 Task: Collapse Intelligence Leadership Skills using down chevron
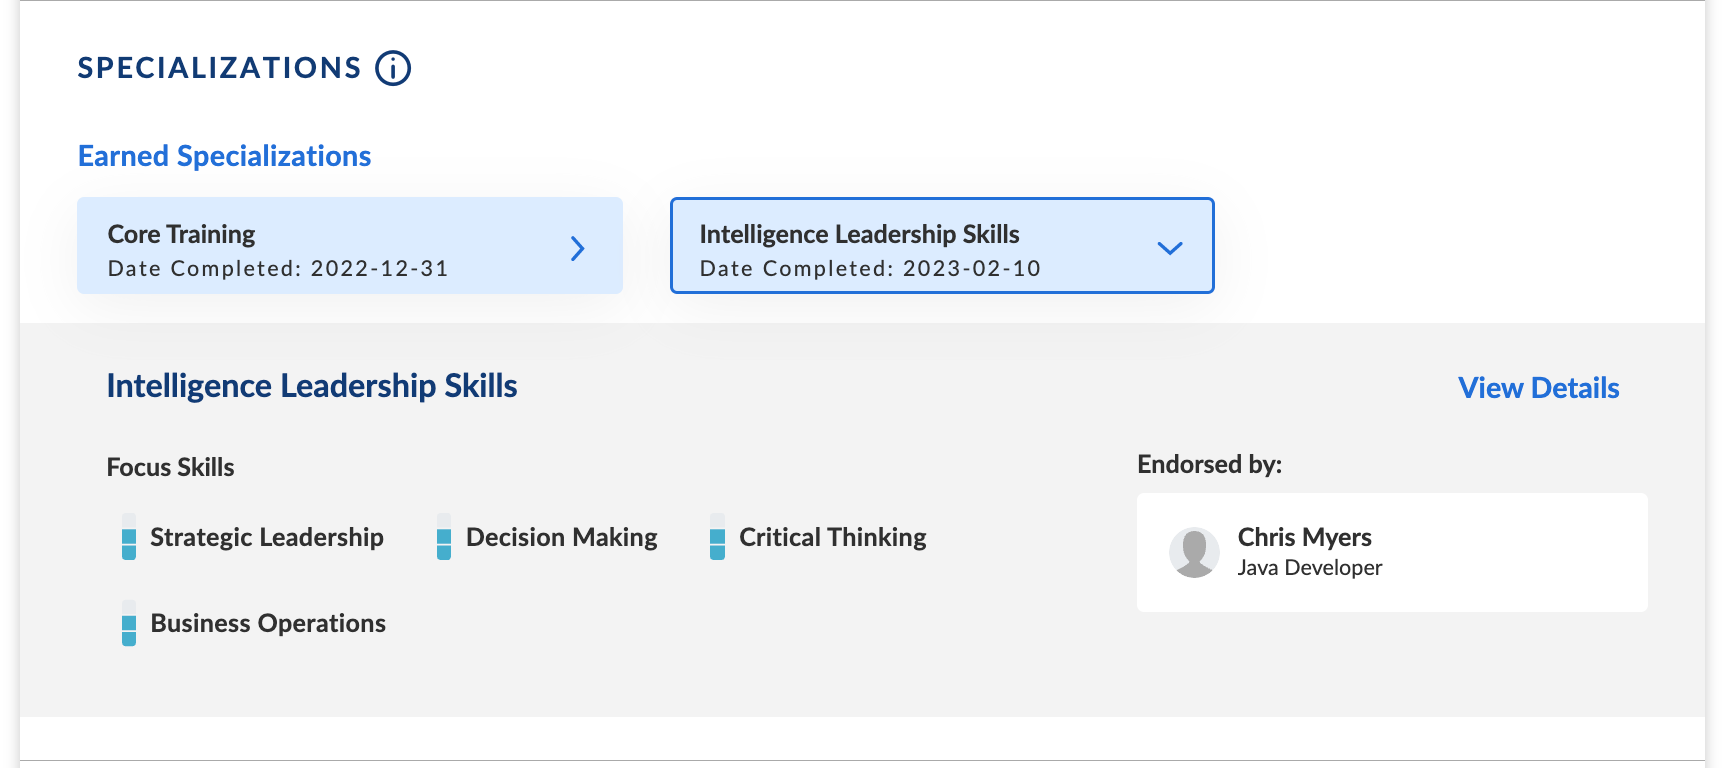pyautogui.click(x=1169, y=248)
